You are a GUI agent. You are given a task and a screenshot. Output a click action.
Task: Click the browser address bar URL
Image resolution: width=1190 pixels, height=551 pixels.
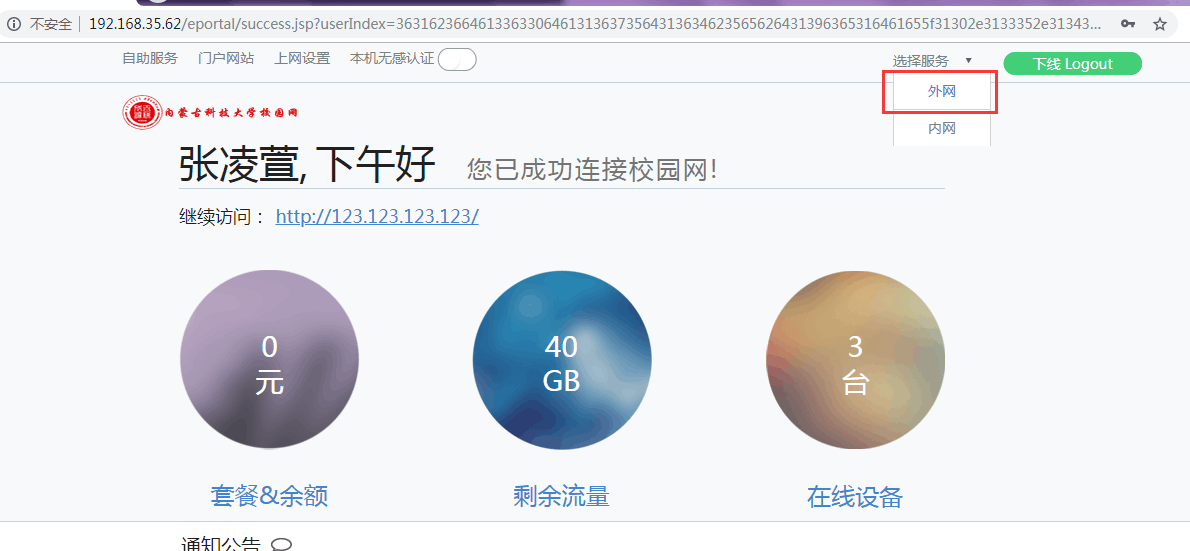(x=596, y=24)
